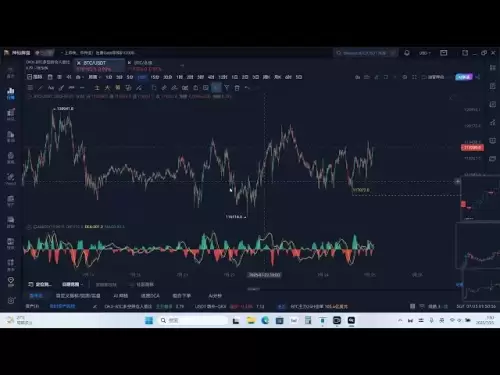Screen dimensions: 500x375
Task: Open the market bar chart sidebar icon
Action: click(x=11, y=93)
